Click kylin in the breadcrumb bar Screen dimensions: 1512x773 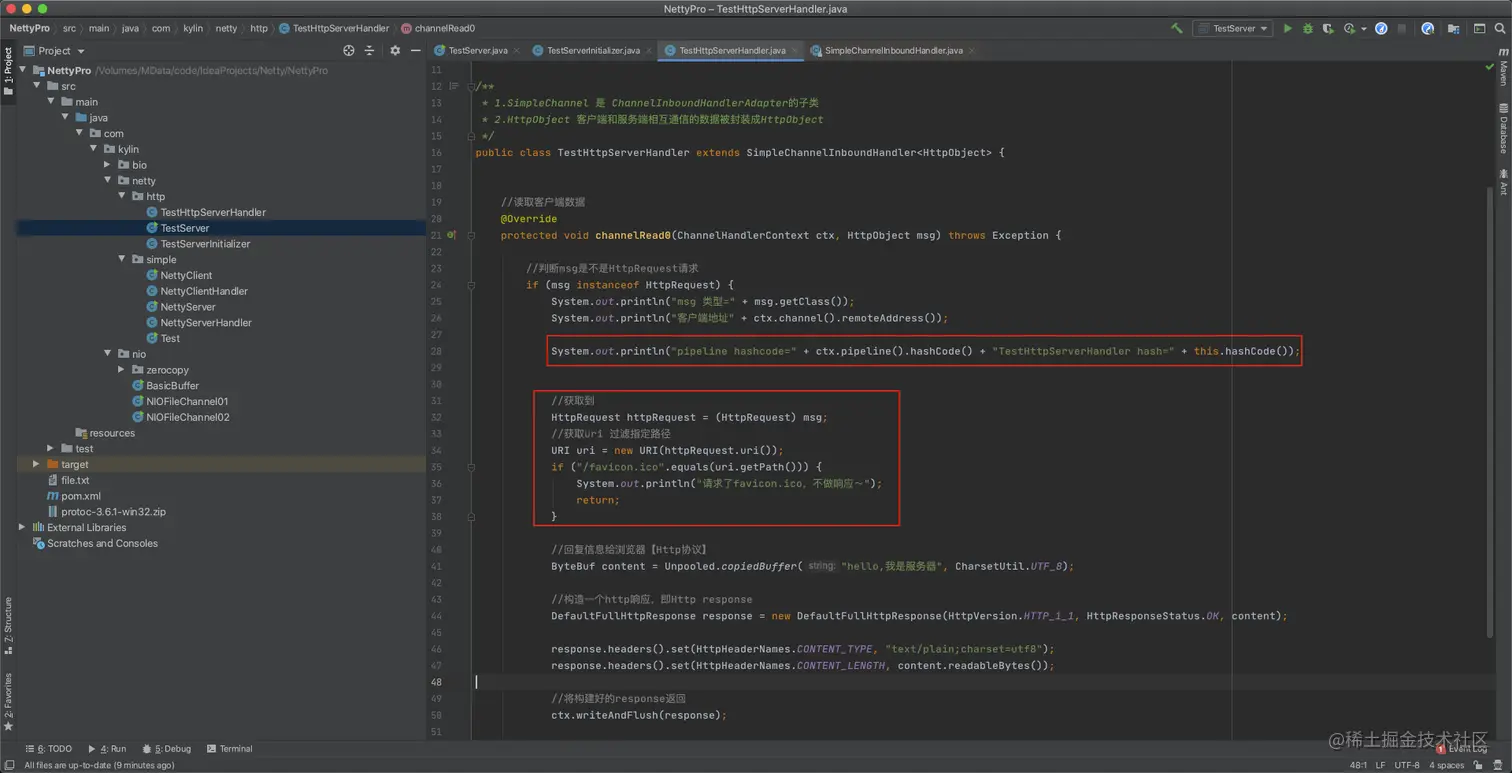click(193, 29)
